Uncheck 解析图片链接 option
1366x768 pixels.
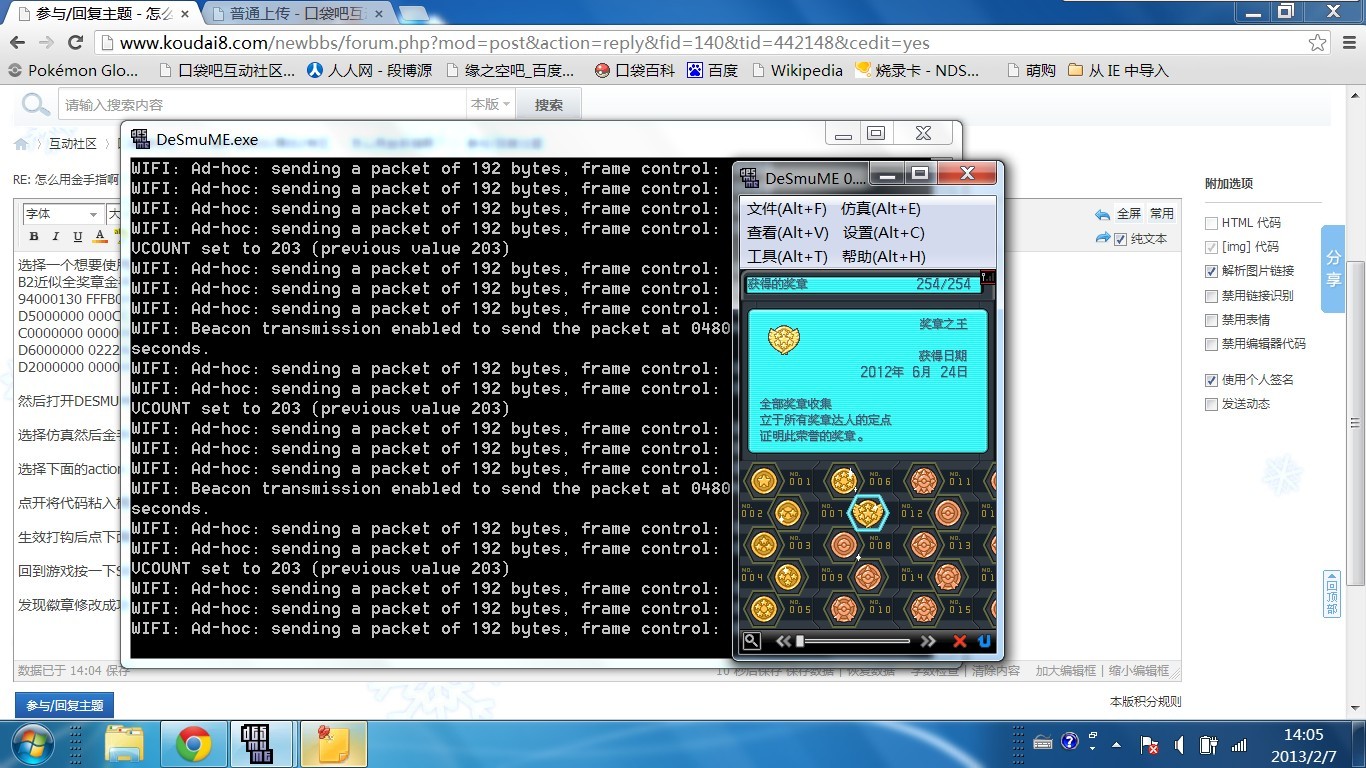[1212, 271]
